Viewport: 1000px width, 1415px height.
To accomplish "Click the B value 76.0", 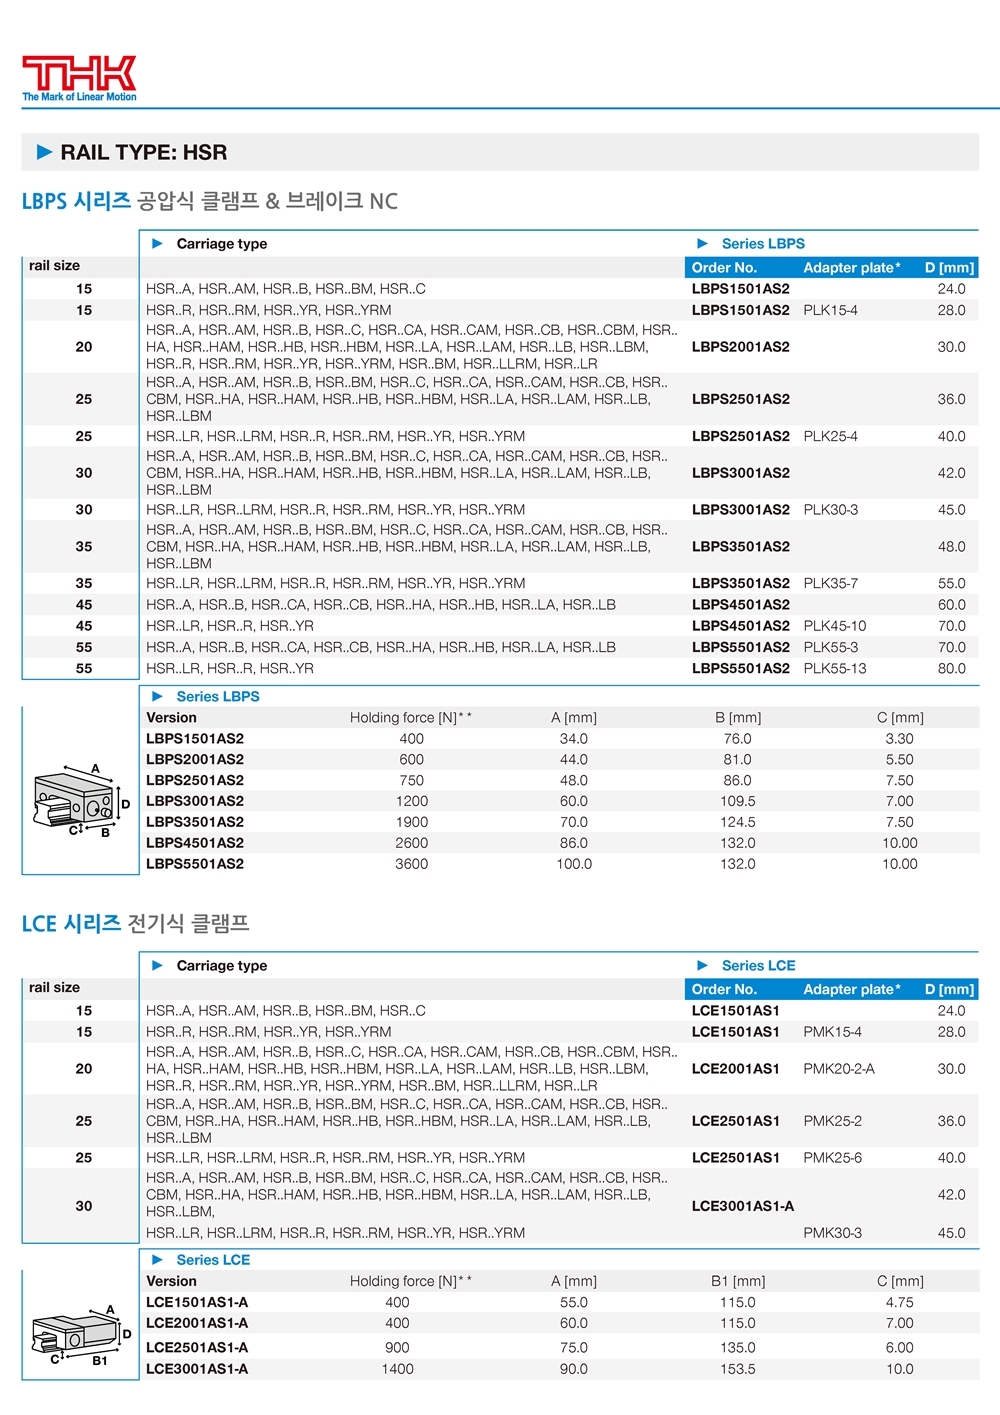I will (x=738, y=739).
